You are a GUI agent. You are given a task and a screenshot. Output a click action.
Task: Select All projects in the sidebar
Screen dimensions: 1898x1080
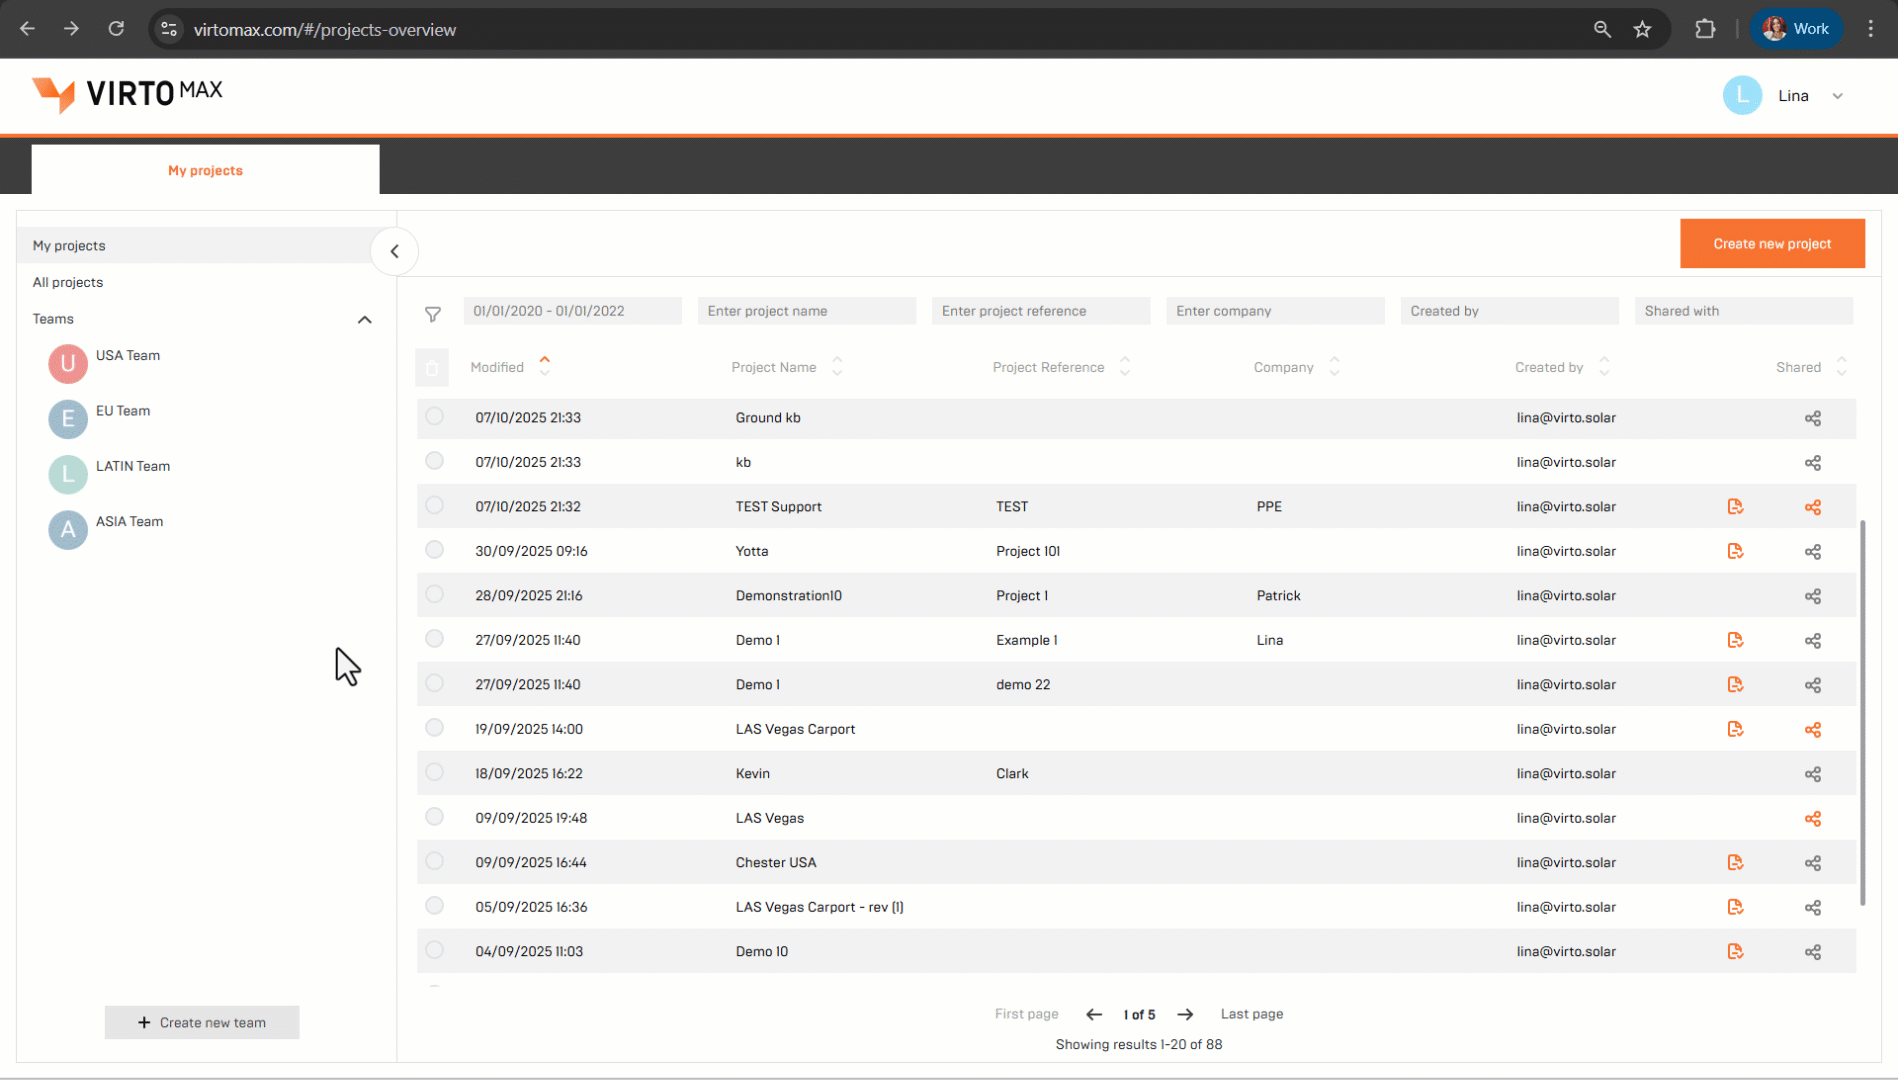click(x=68, y=282)
